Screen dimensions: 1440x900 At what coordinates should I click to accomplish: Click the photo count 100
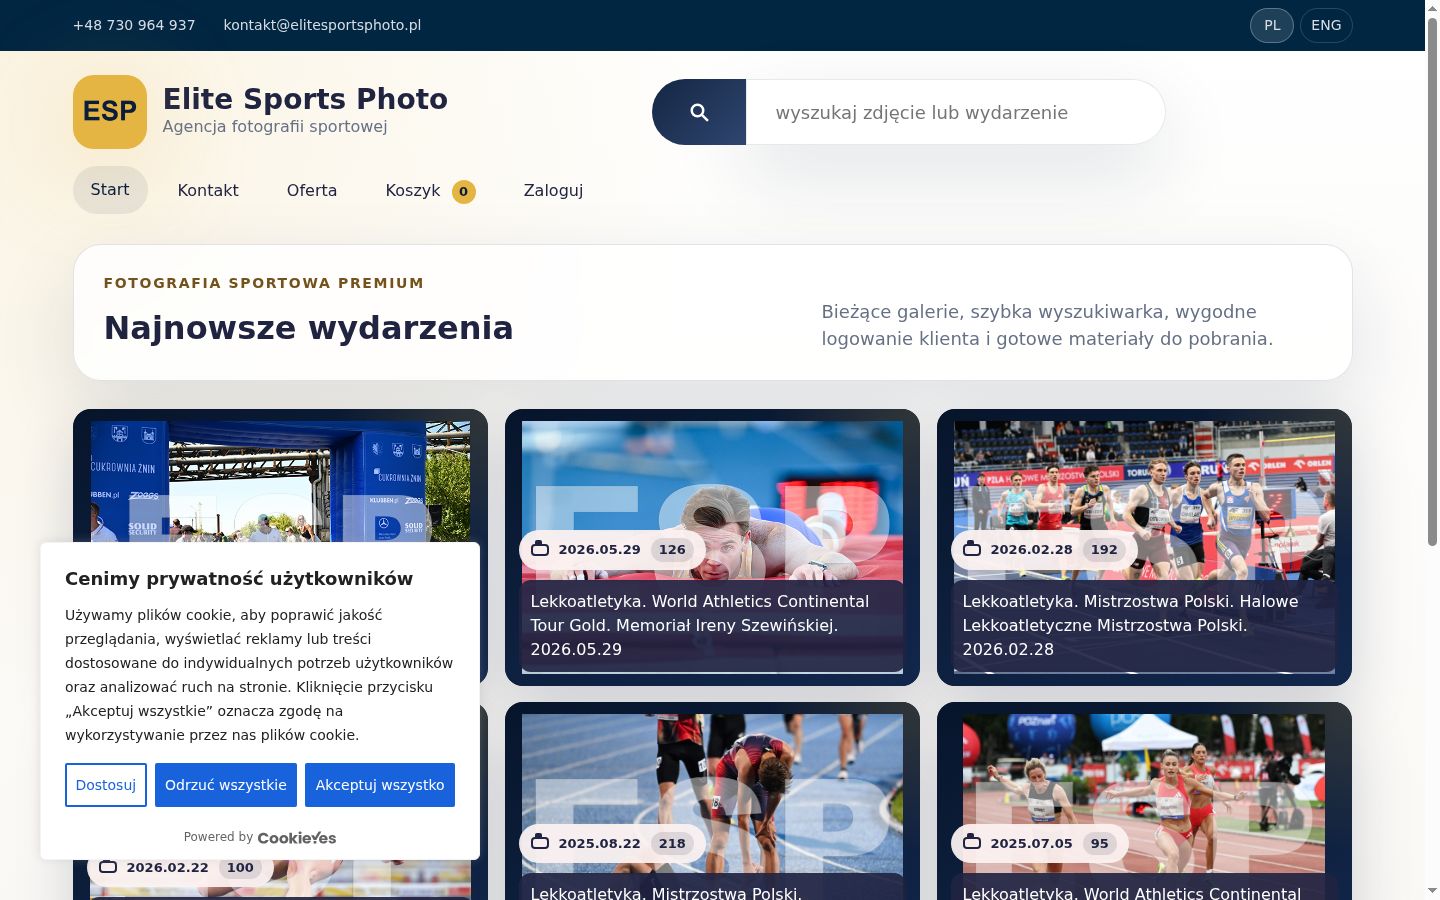pyautogui.click(x=240, y=867)
